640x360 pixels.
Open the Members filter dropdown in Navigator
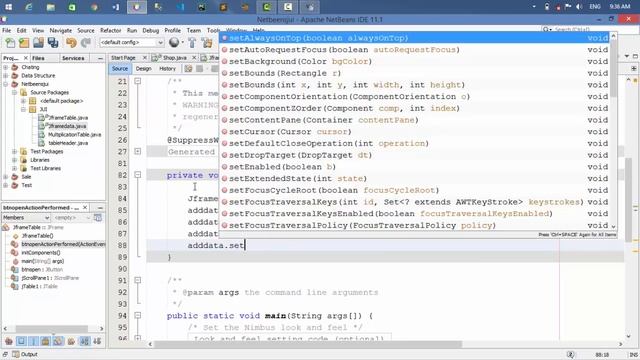click(26, 218)
